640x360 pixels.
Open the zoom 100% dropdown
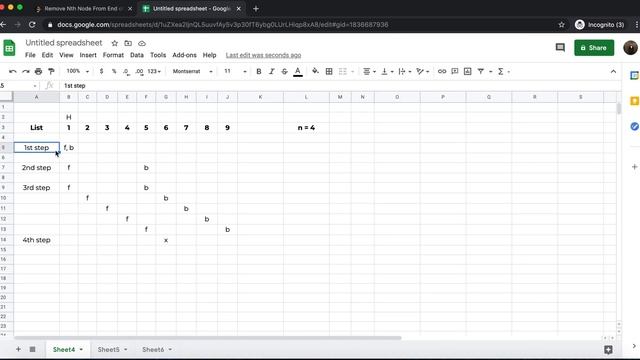coord(78,71)
